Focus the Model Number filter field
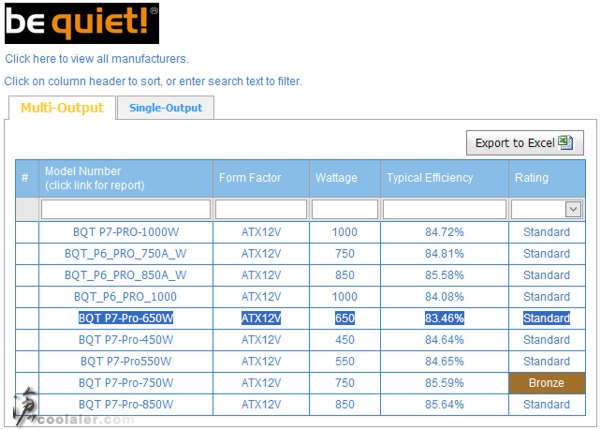This screenshot has width=600, height=430. click(126, 209)
